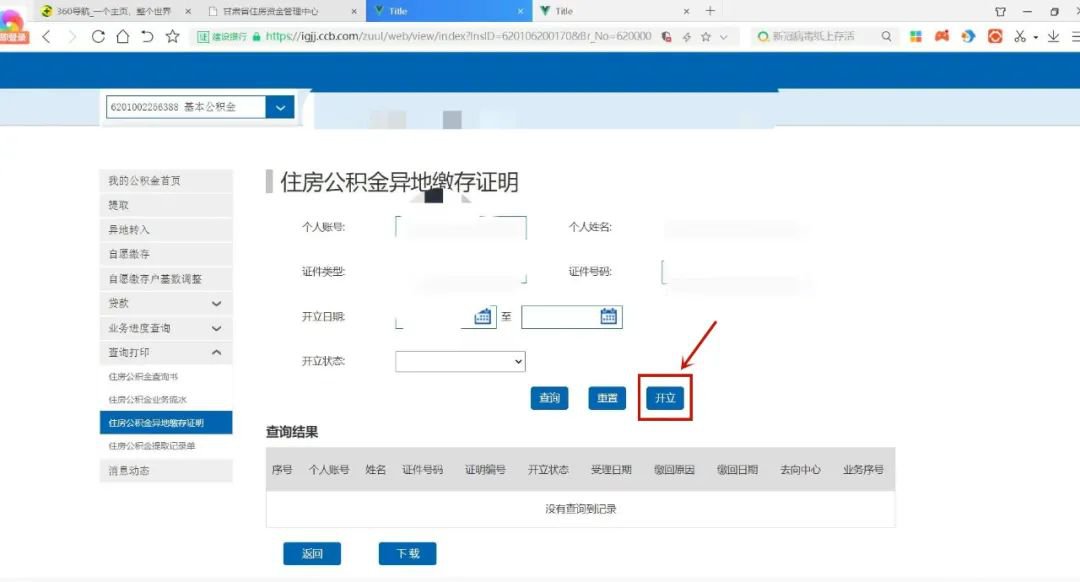Click the search magnifier icon
This screenshot has width=1080, height=582.
point(886,37)
